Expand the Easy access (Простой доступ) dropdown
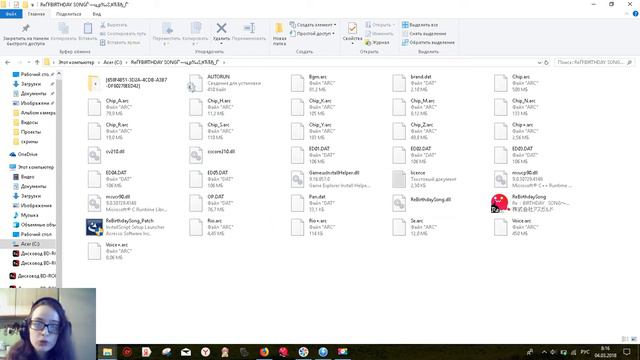This screenshot has width=640, height=360. (x=313, y=33)
